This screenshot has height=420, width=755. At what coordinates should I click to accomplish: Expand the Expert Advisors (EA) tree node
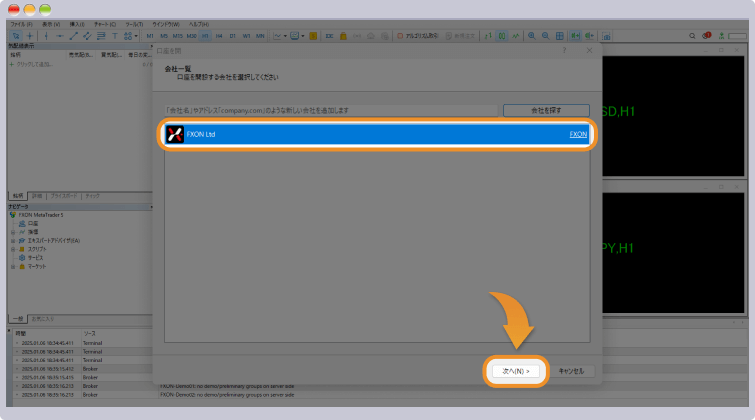(13, 240)
